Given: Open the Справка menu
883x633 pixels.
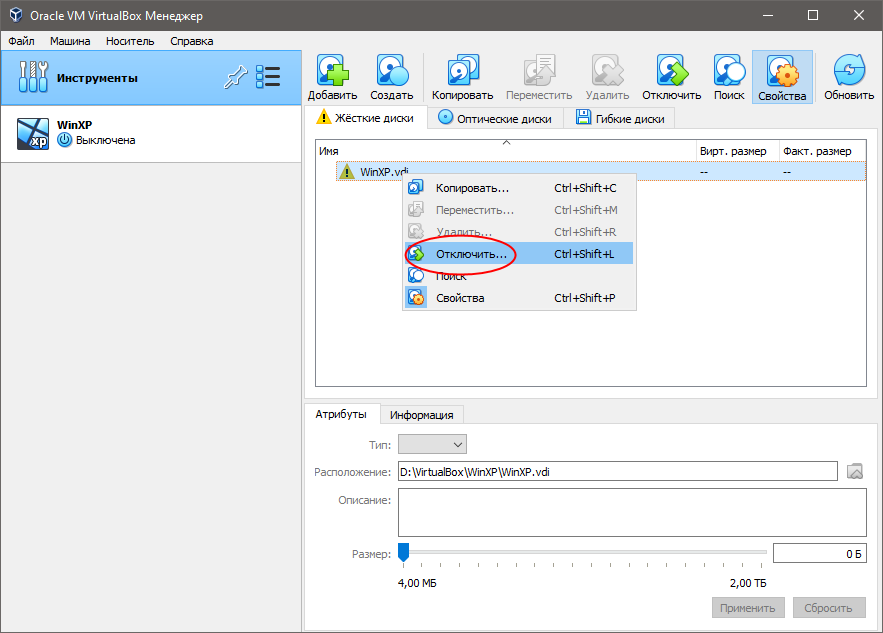Looking at the screenshot, I should click(x=192, y=41).
